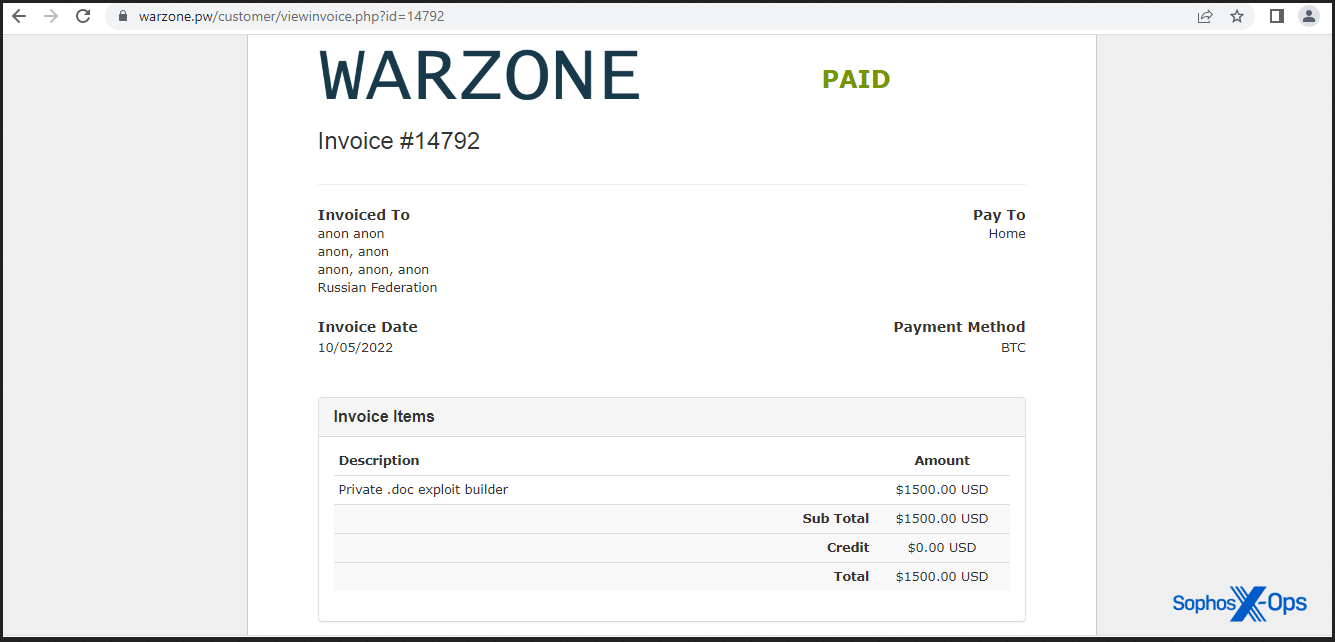
Task: Select the 'anon, anon, anon' address line
Action: 373,270
